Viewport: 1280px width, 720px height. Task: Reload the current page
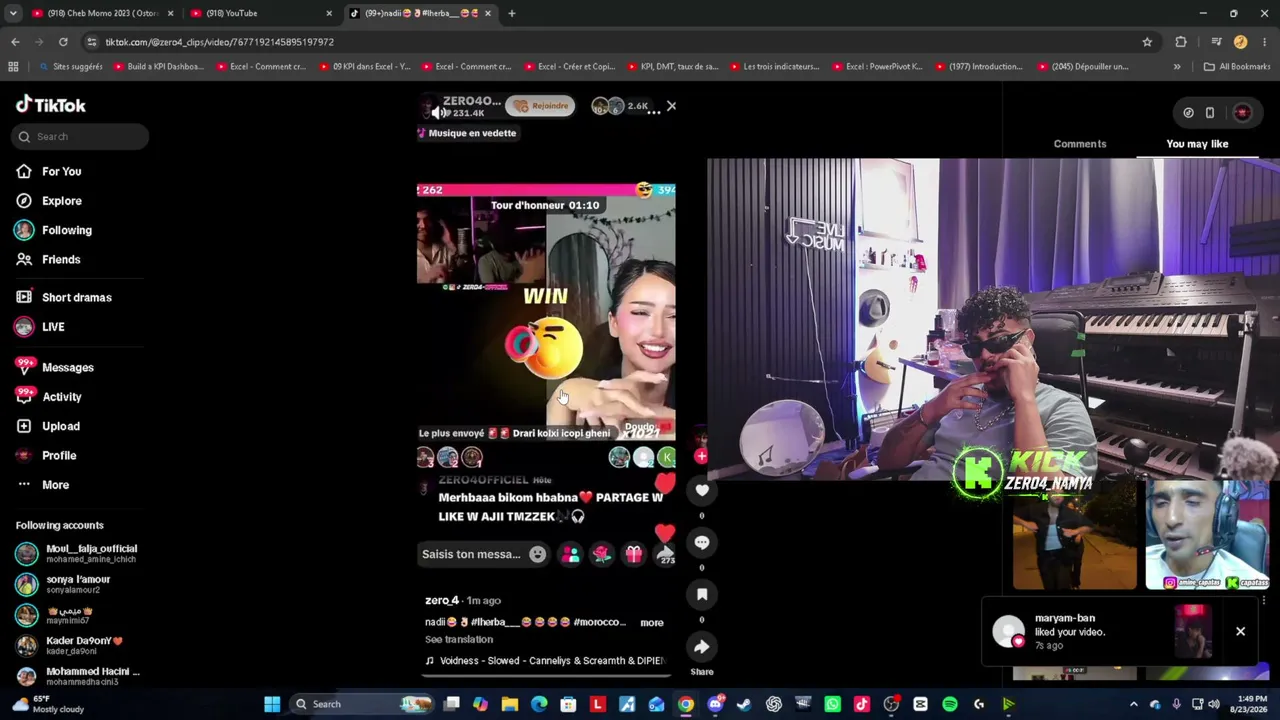coord(63,42)
